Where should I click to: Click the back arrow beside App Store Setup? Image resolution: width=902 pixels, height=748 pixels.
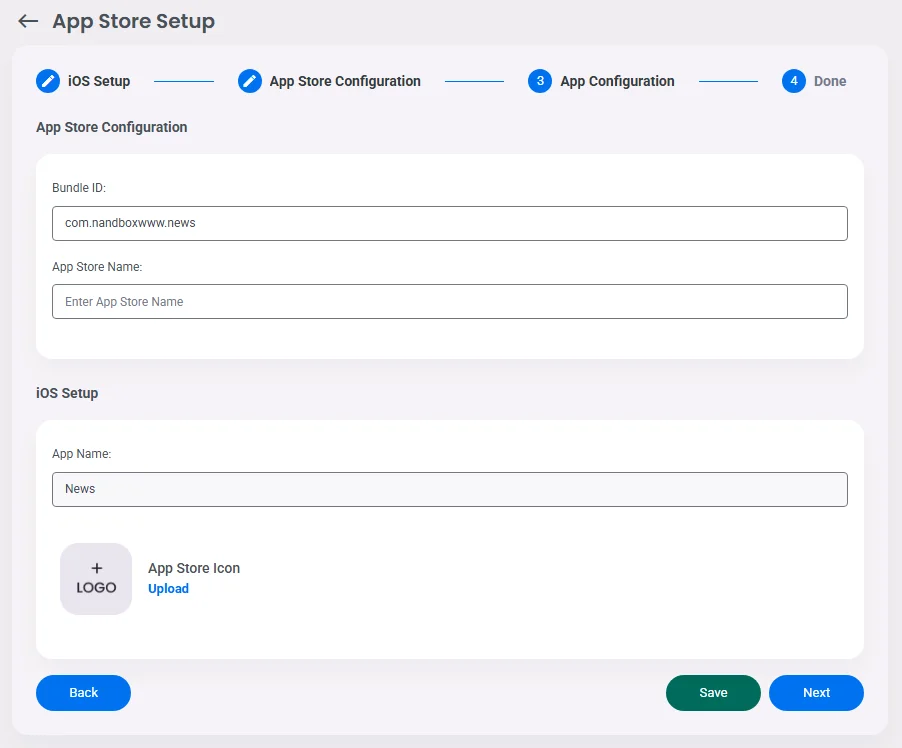[28, 21]
